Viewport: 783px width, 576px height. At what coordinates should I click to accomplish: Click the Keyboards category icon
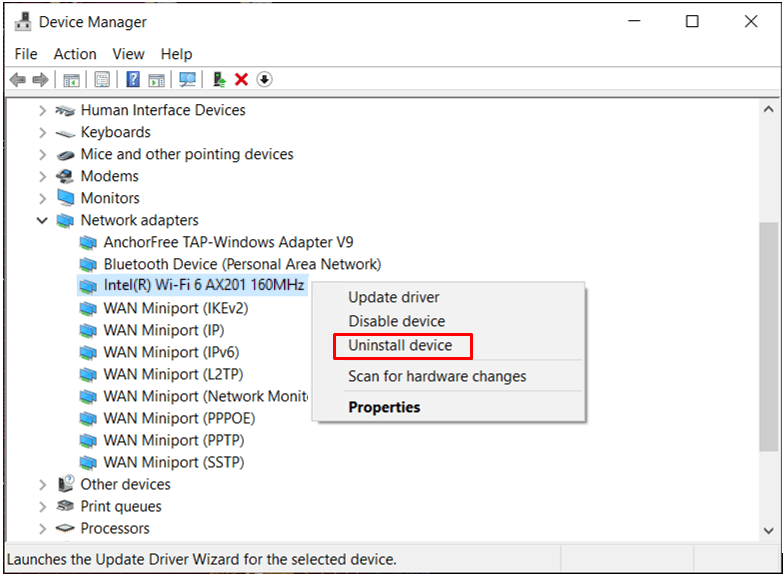click(x=65, y=133)
